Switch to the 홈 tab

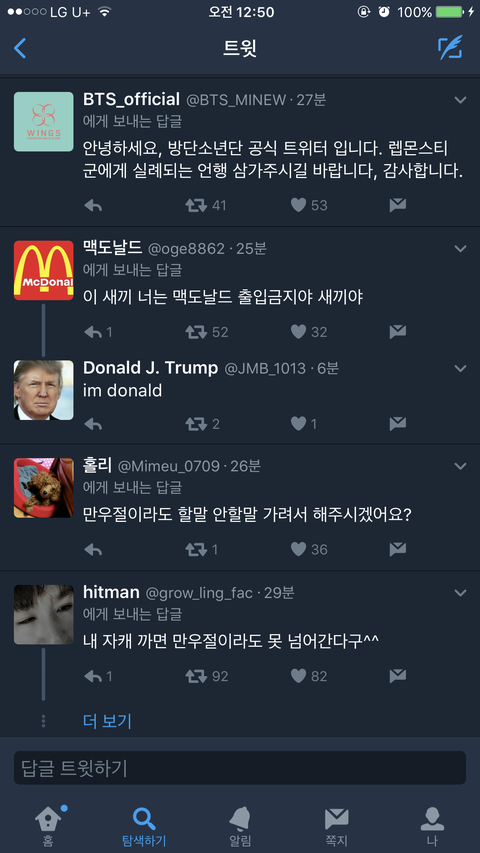[x=48, y=824]
